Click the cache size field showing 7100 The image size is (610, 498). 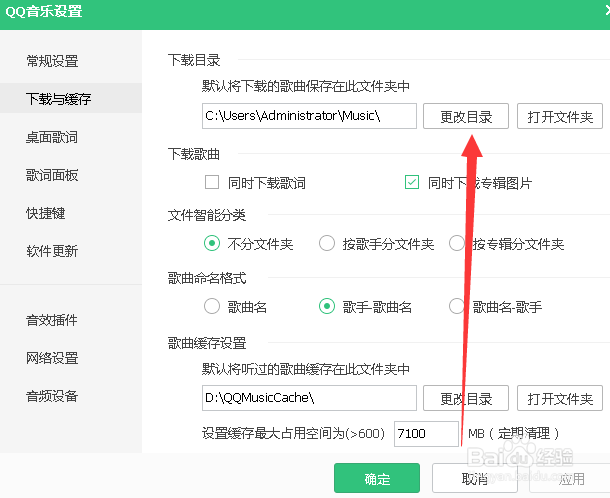[426, 434]
